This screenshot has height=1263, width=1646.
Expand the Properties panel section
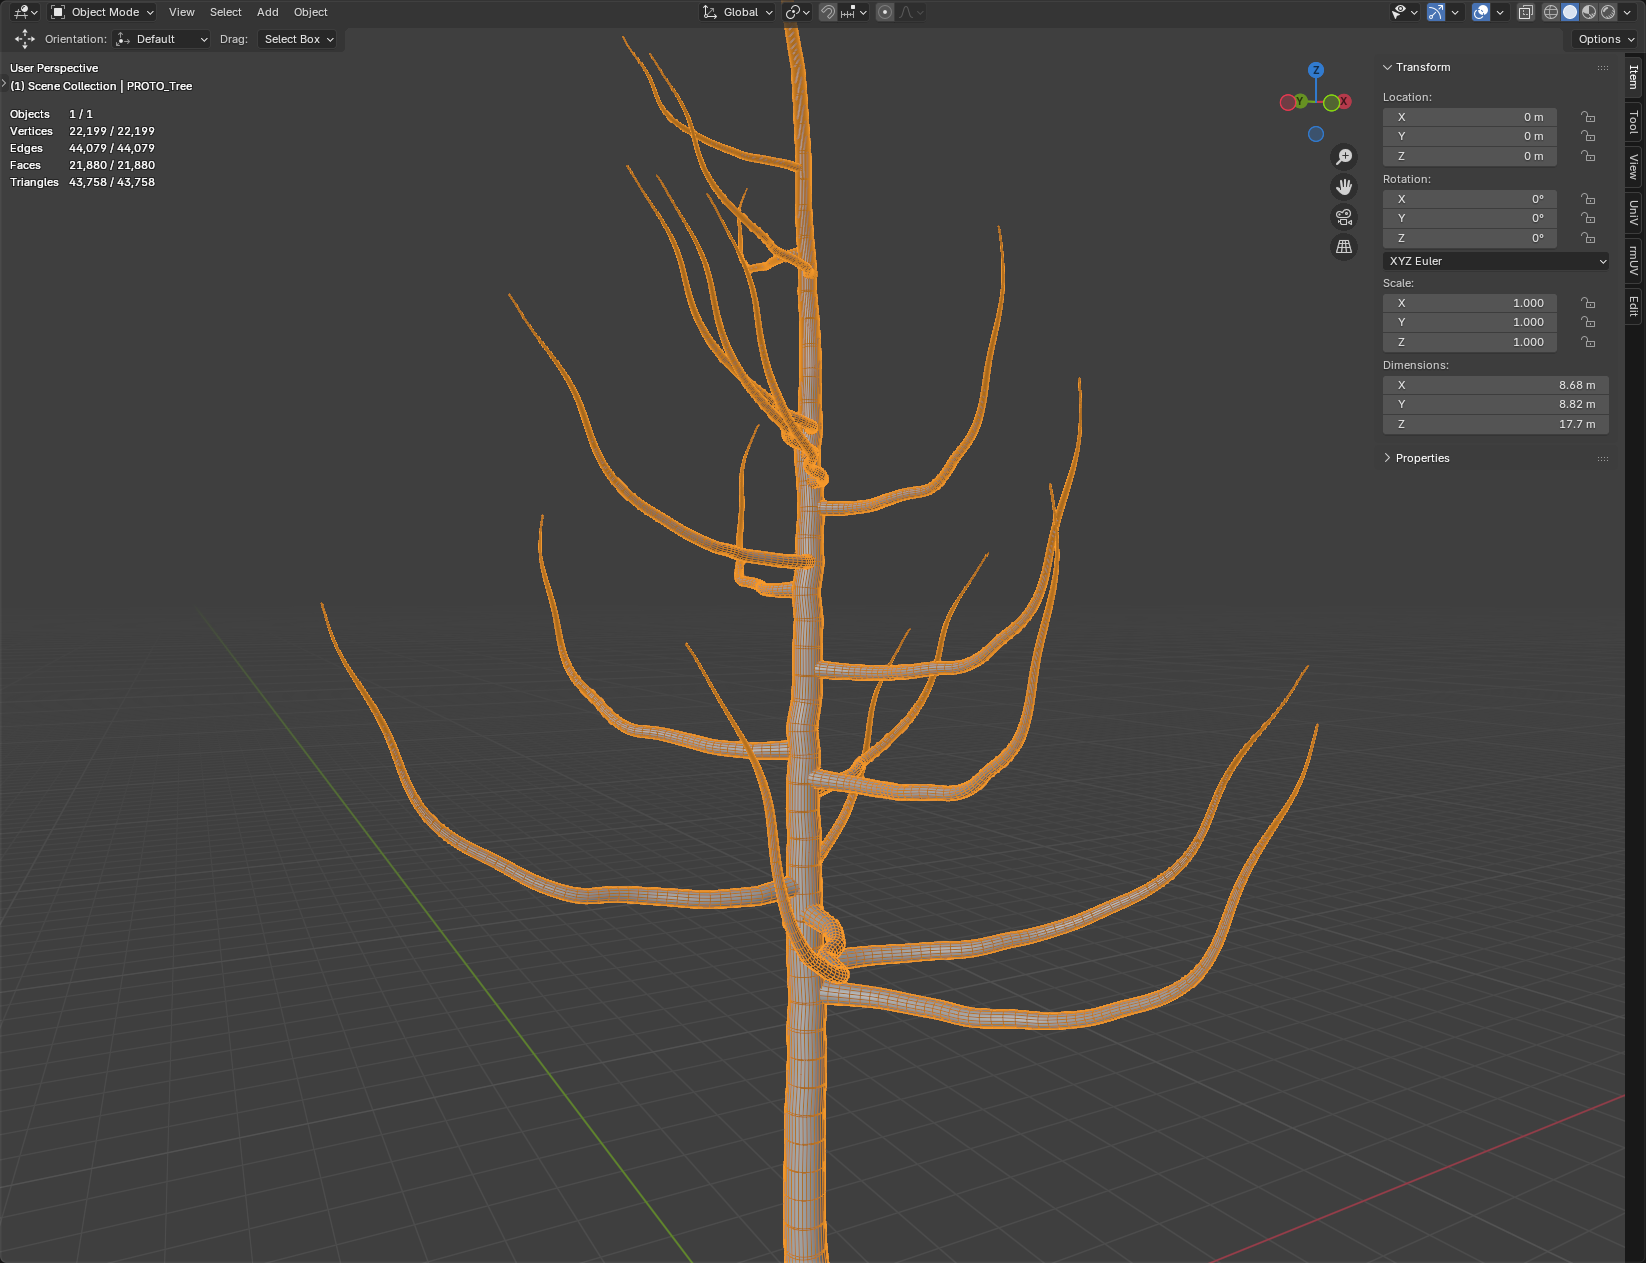[1422, 458]
